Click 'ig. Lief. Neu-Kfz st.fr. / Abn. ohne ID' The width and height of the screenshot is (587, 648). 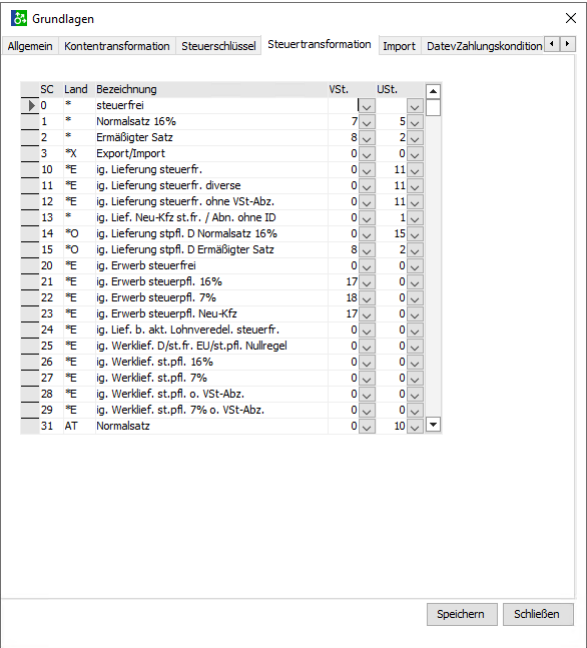point(211,218)
